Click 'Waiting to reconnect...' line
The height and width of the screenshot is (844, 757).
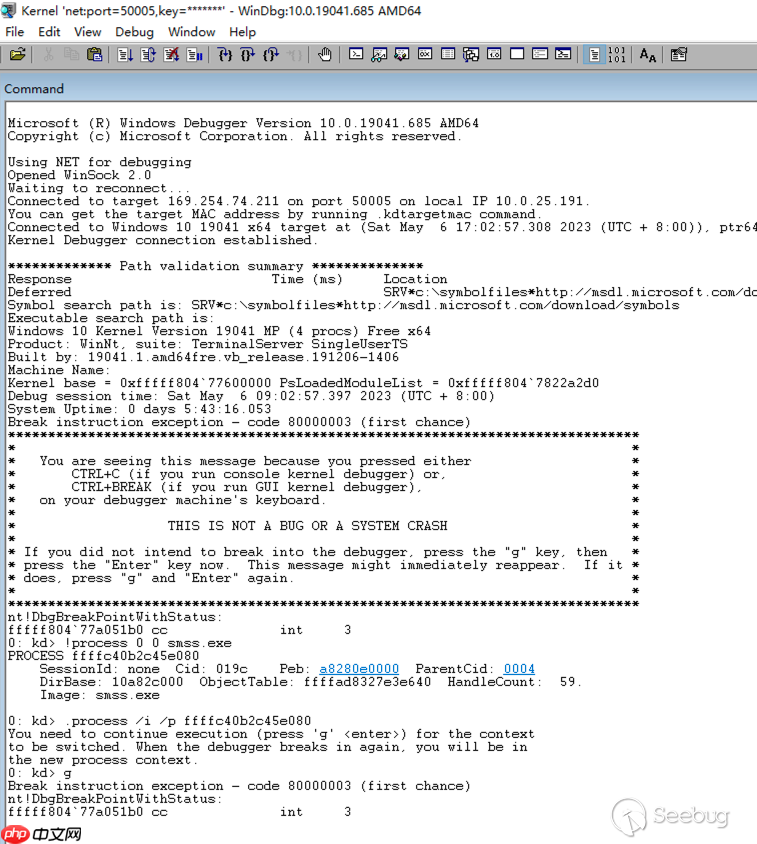coord(99,188)
